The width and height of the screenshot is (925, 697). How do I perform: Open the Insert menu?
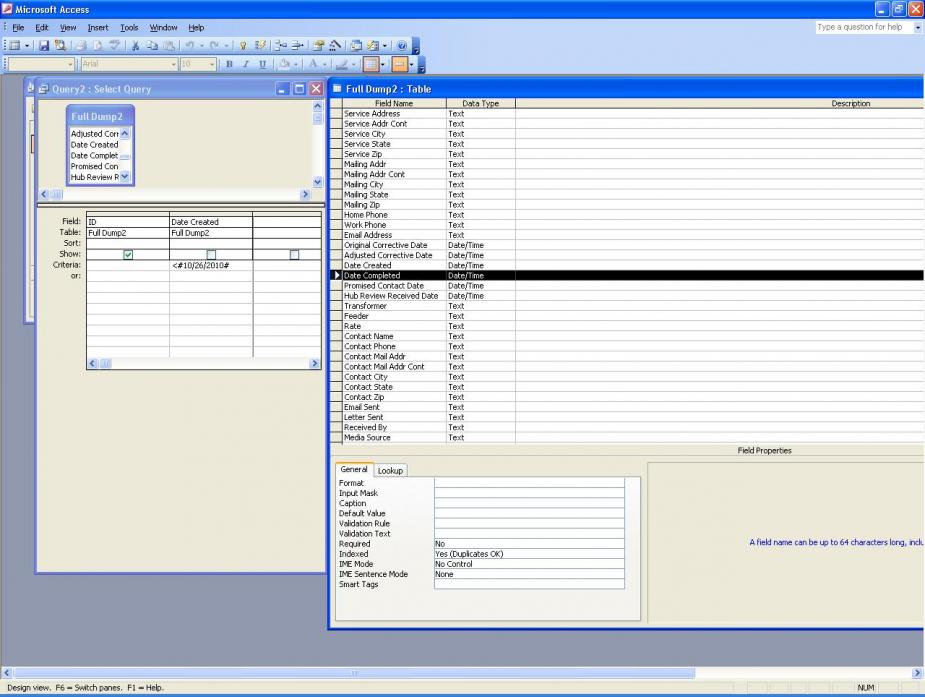point(97,27)
